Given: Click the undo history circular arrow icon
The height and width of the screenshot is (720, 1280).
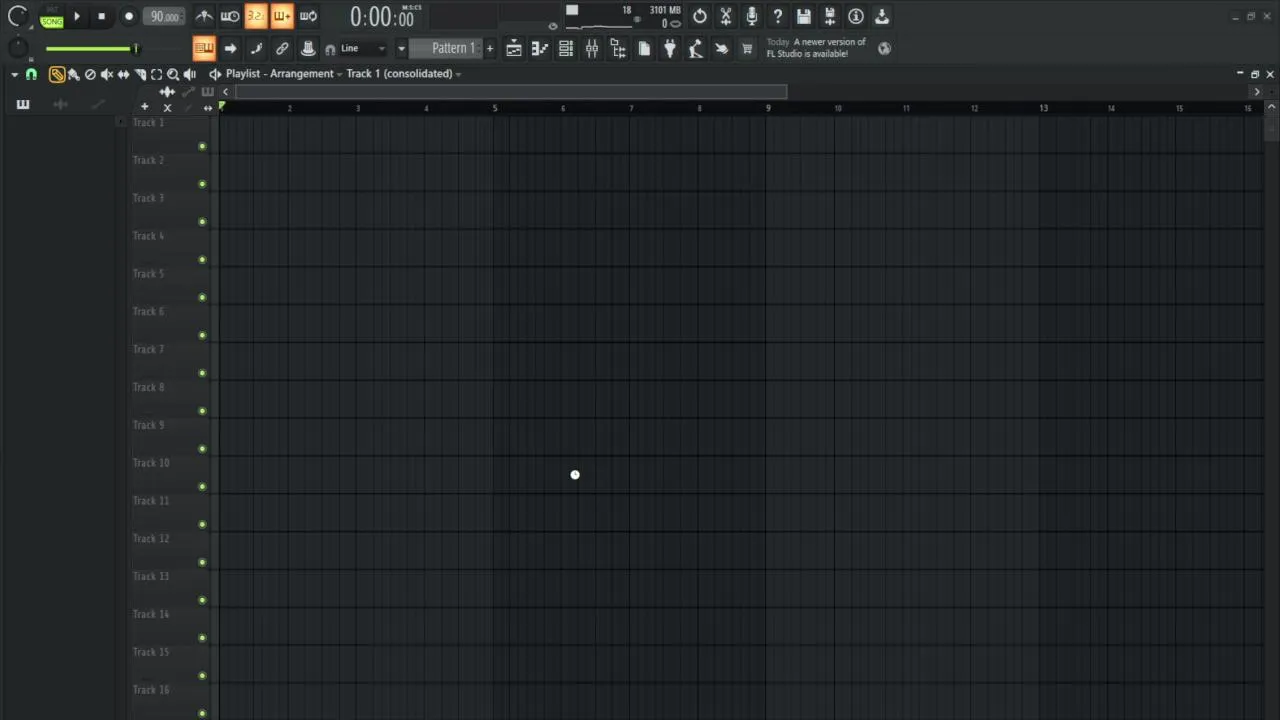Looking at the screenshot, I should pyautogui.click(x=700, y=16).
